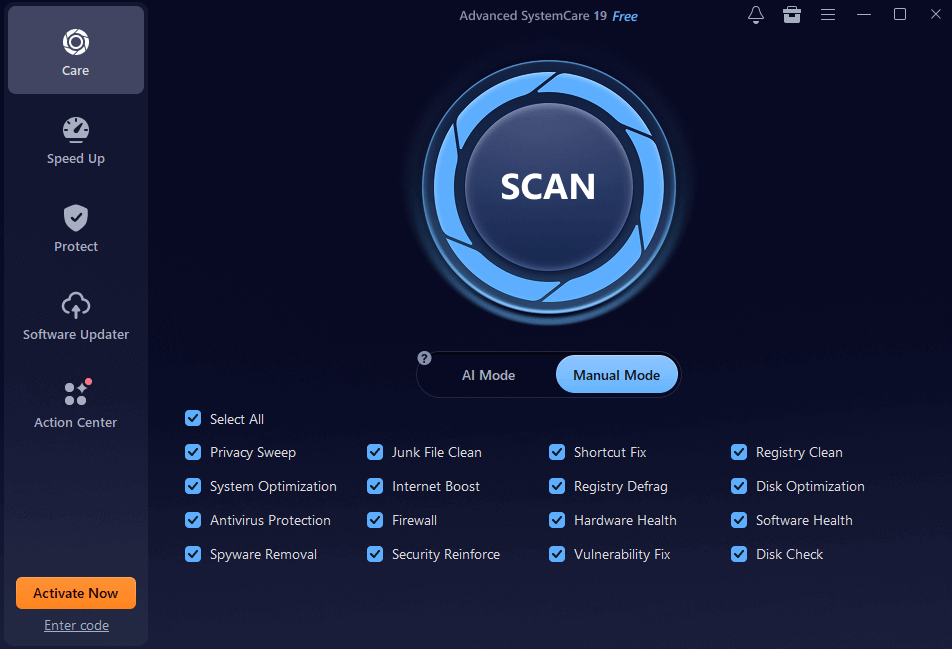Uncheck Disk Check
Image resolution: width=952 pixels, height=649 pixels.
click(x=738, y=554)
